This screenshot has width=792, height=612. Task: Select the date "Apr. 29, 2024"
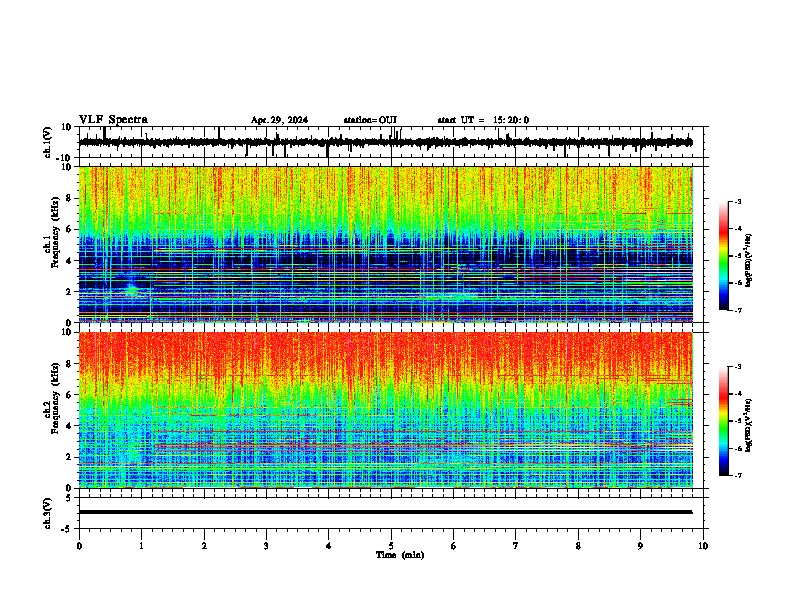pos(279,120)
